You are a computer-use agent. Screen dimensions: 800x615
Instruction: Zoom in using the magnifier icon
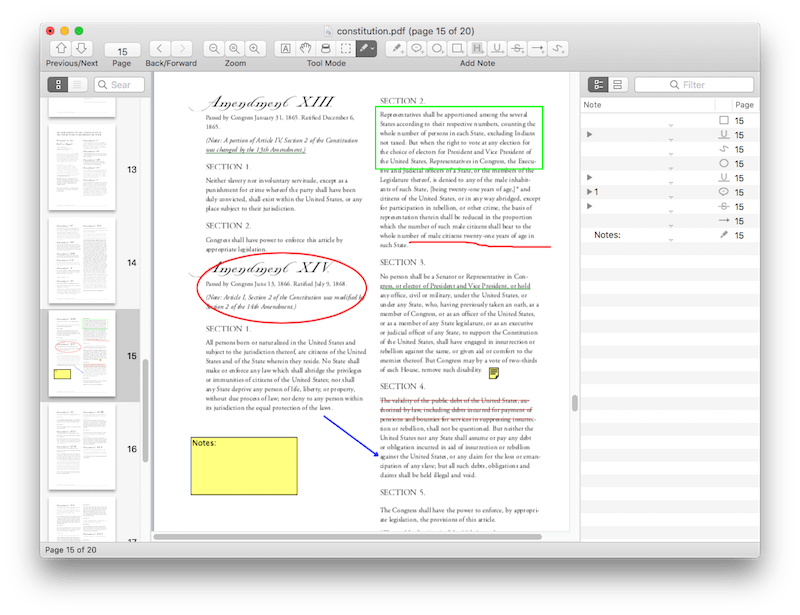coord(255,48)
